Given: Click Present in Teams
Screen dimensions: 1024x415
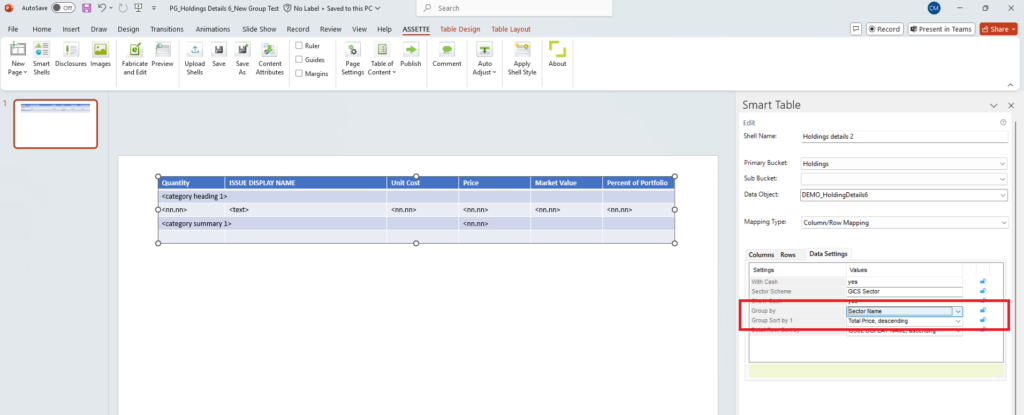Looking at the screenshot, I should point(941,29).
